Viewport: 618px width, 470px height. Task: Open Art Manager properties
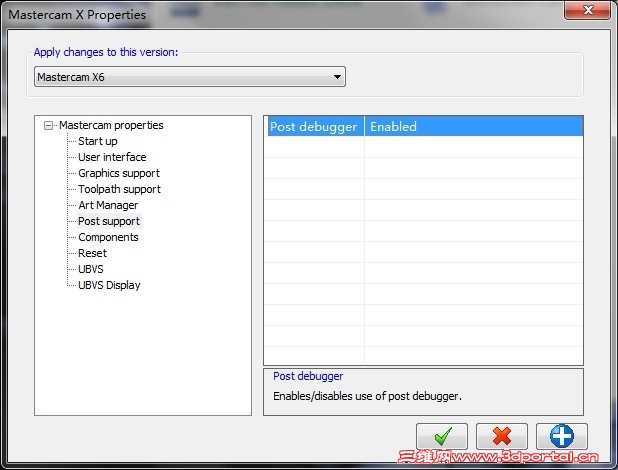tap(108, 205)
